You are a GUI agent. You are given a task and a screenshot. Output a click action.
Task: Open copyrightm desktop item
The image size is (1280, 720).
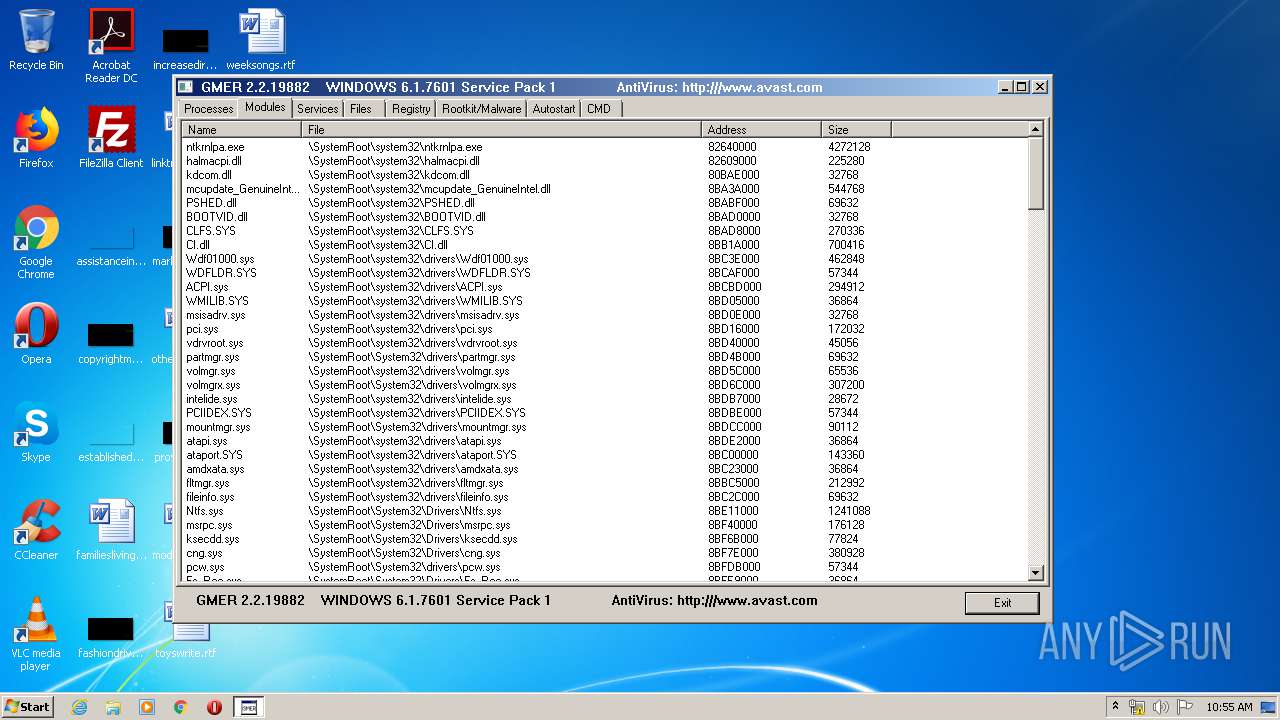click(111, 343)
